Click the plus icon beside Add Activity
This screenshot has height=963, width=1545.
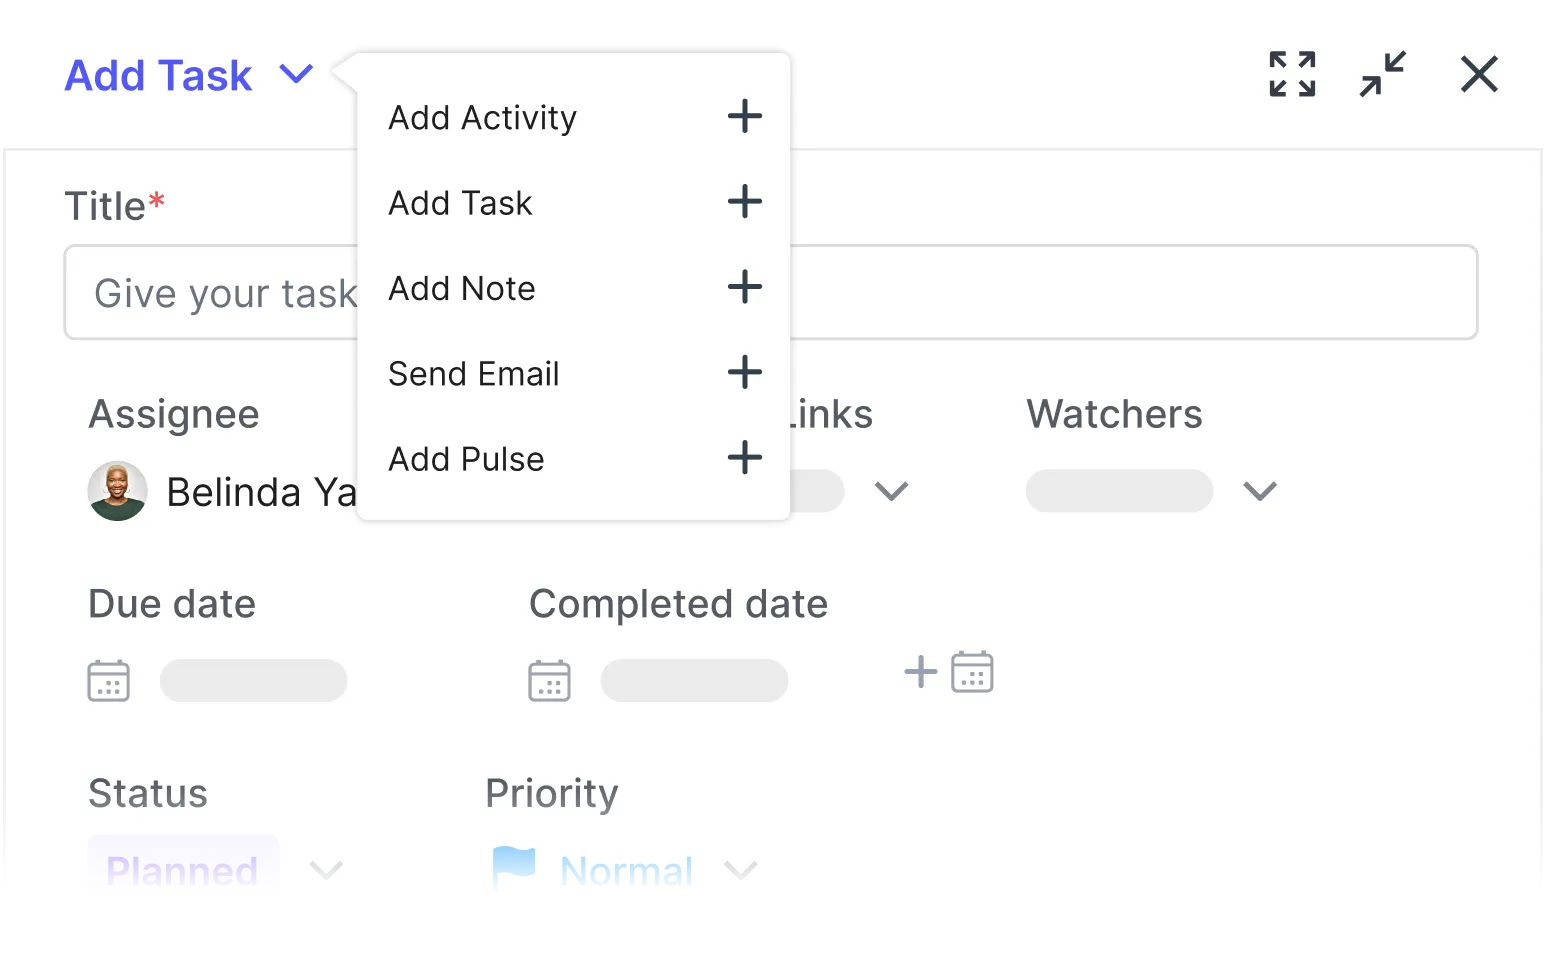[745, 116]
